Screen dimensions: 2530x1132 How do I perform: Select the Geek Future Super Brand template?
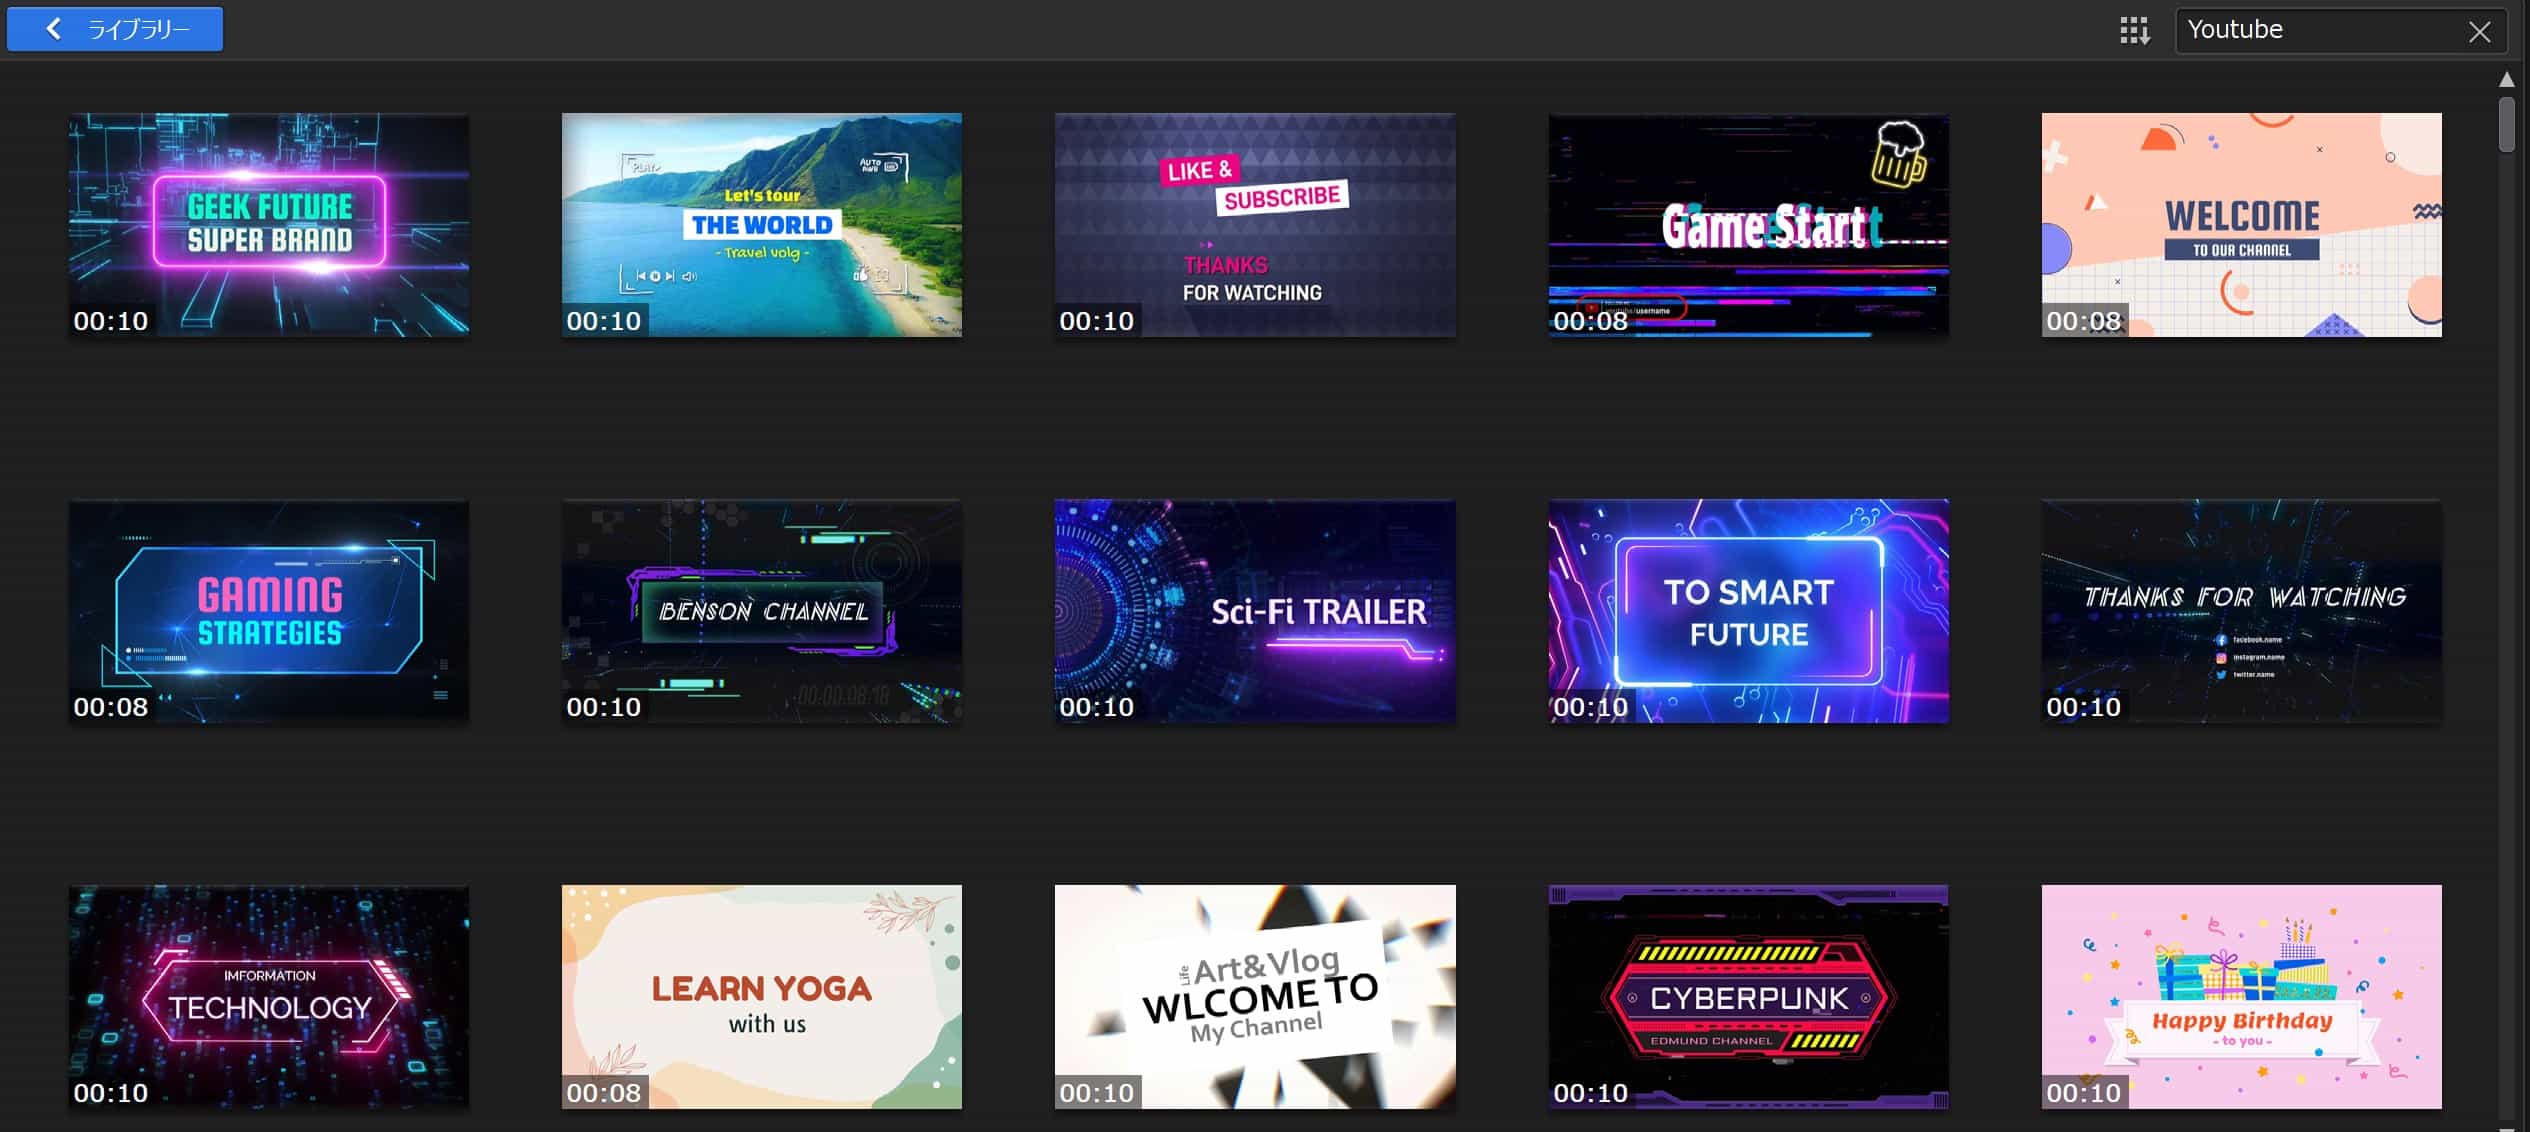[x=269, y=224]
